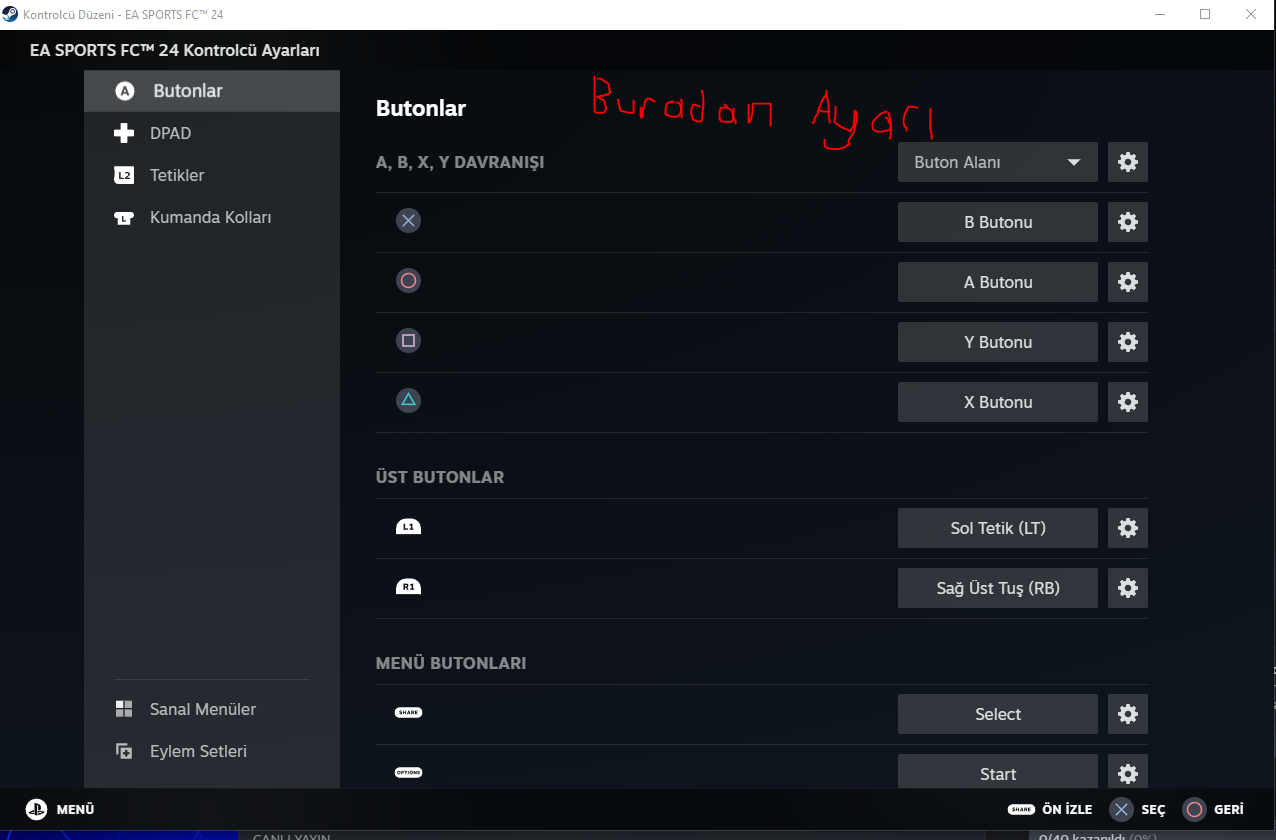This screenshot has width=1276, height=840.
Task: Click the EA SPORTS FC 24 Kontrolcü Ayarları title
Action: click(175, 50)
